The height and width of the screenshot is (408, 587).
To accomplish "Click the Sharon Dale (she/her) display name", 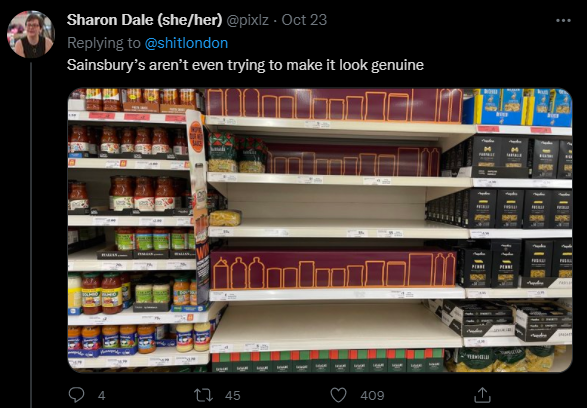I will 145,20.
